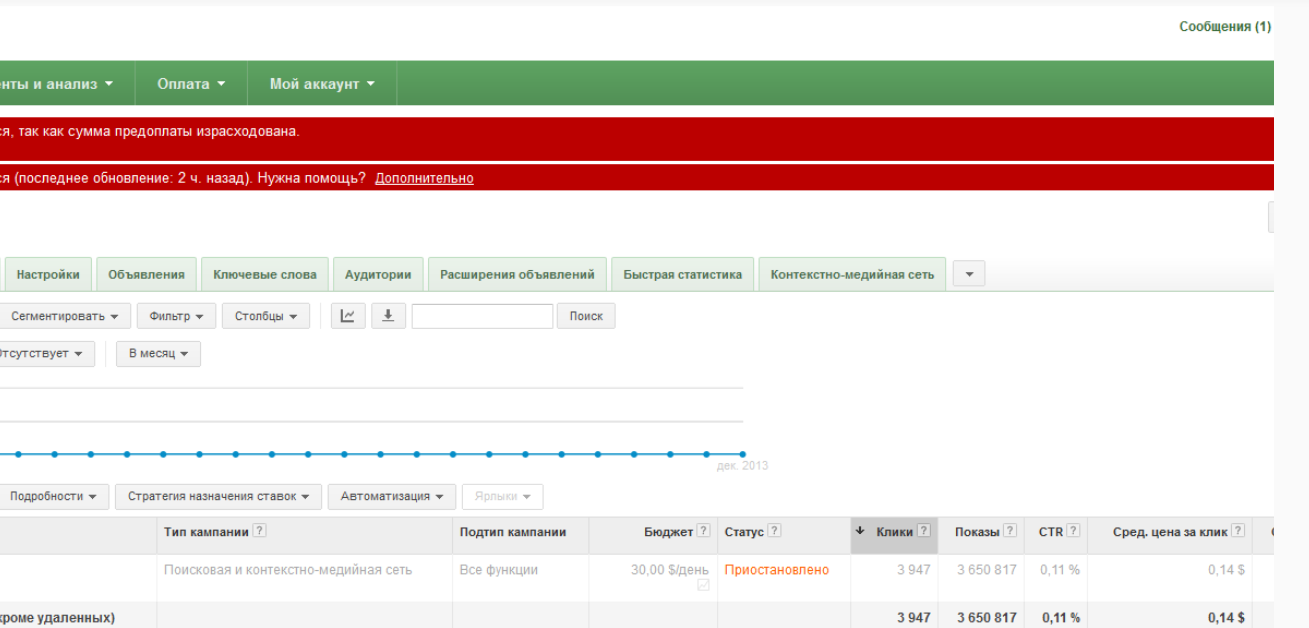The height and width of the screenshot is (628, 1309).
Task: Click the 30,00 $/день budget cell
Action: tap(670, 570)
